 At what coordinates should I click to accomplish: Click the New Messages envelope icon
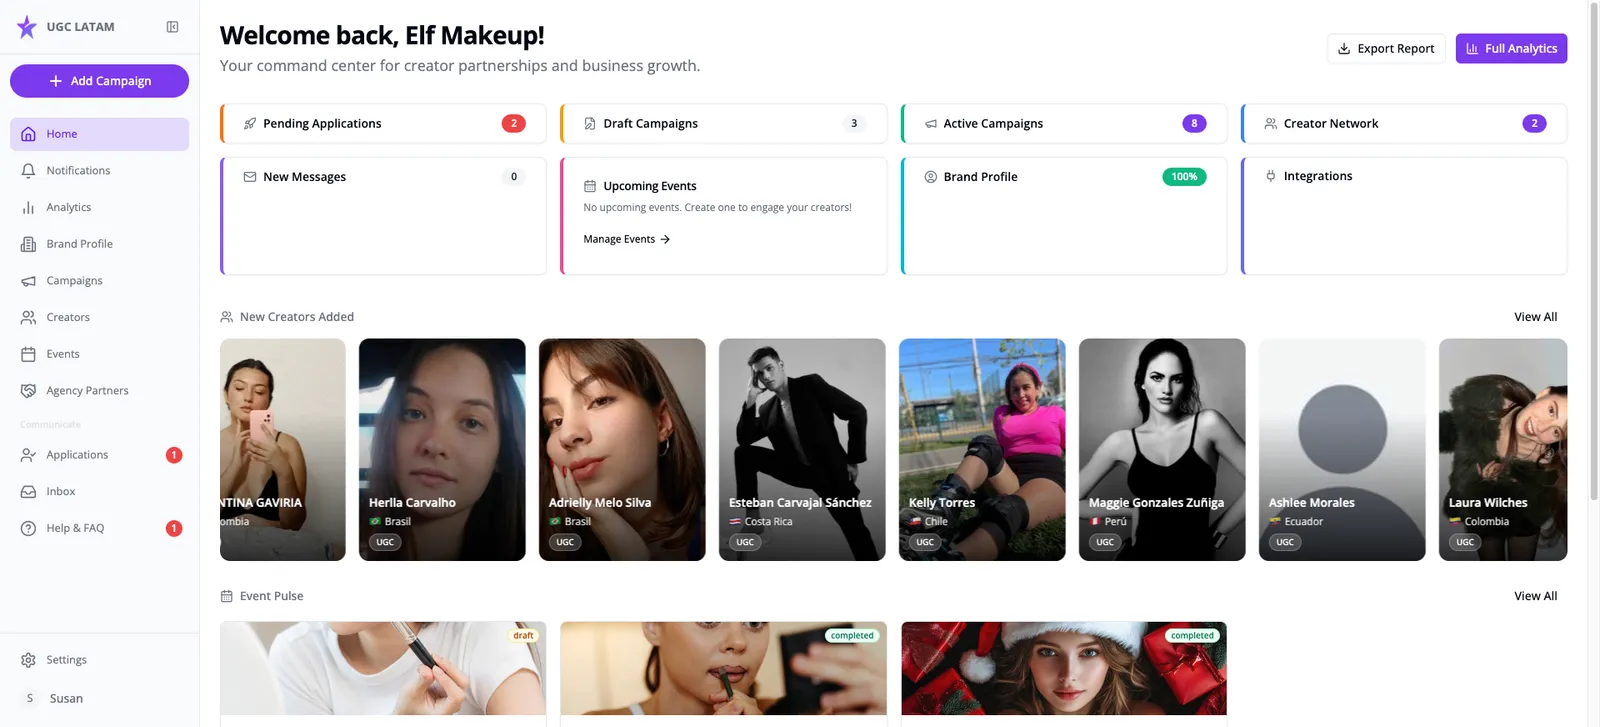point(250,177)
